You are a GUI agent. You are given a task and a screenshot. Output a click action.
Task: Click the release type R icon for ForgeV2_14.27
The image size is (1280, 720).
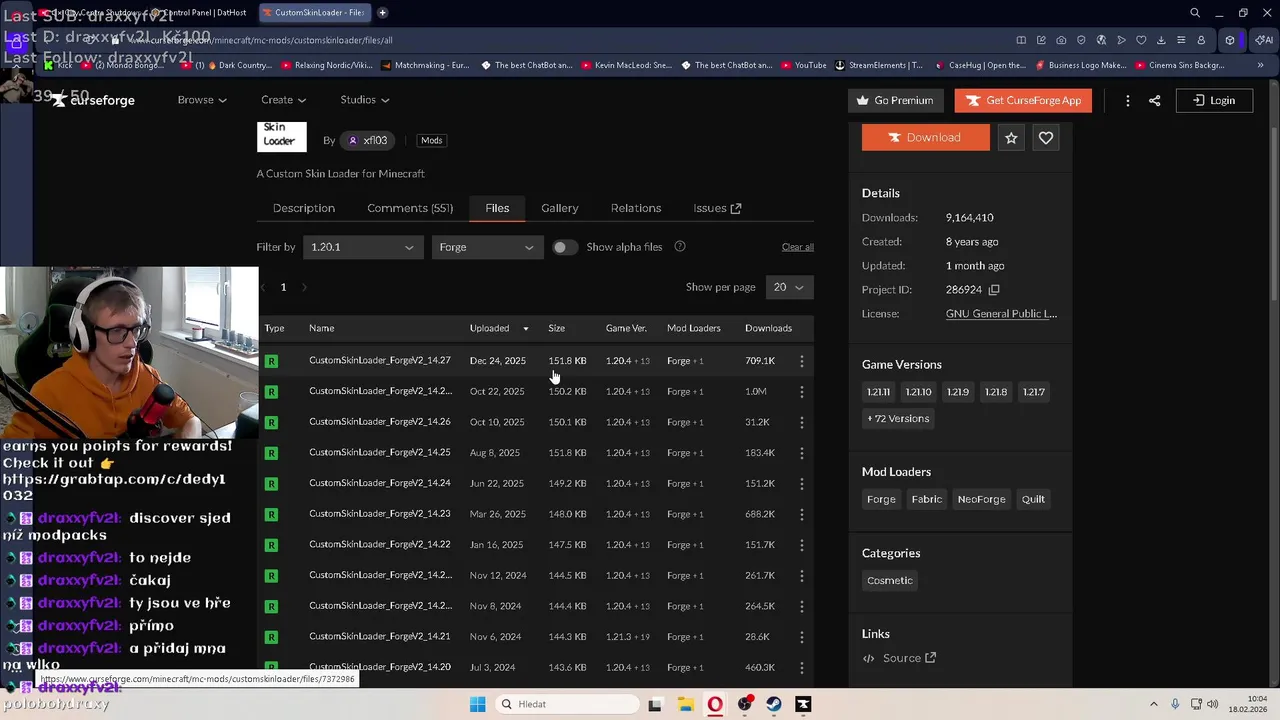coord(271,361)
